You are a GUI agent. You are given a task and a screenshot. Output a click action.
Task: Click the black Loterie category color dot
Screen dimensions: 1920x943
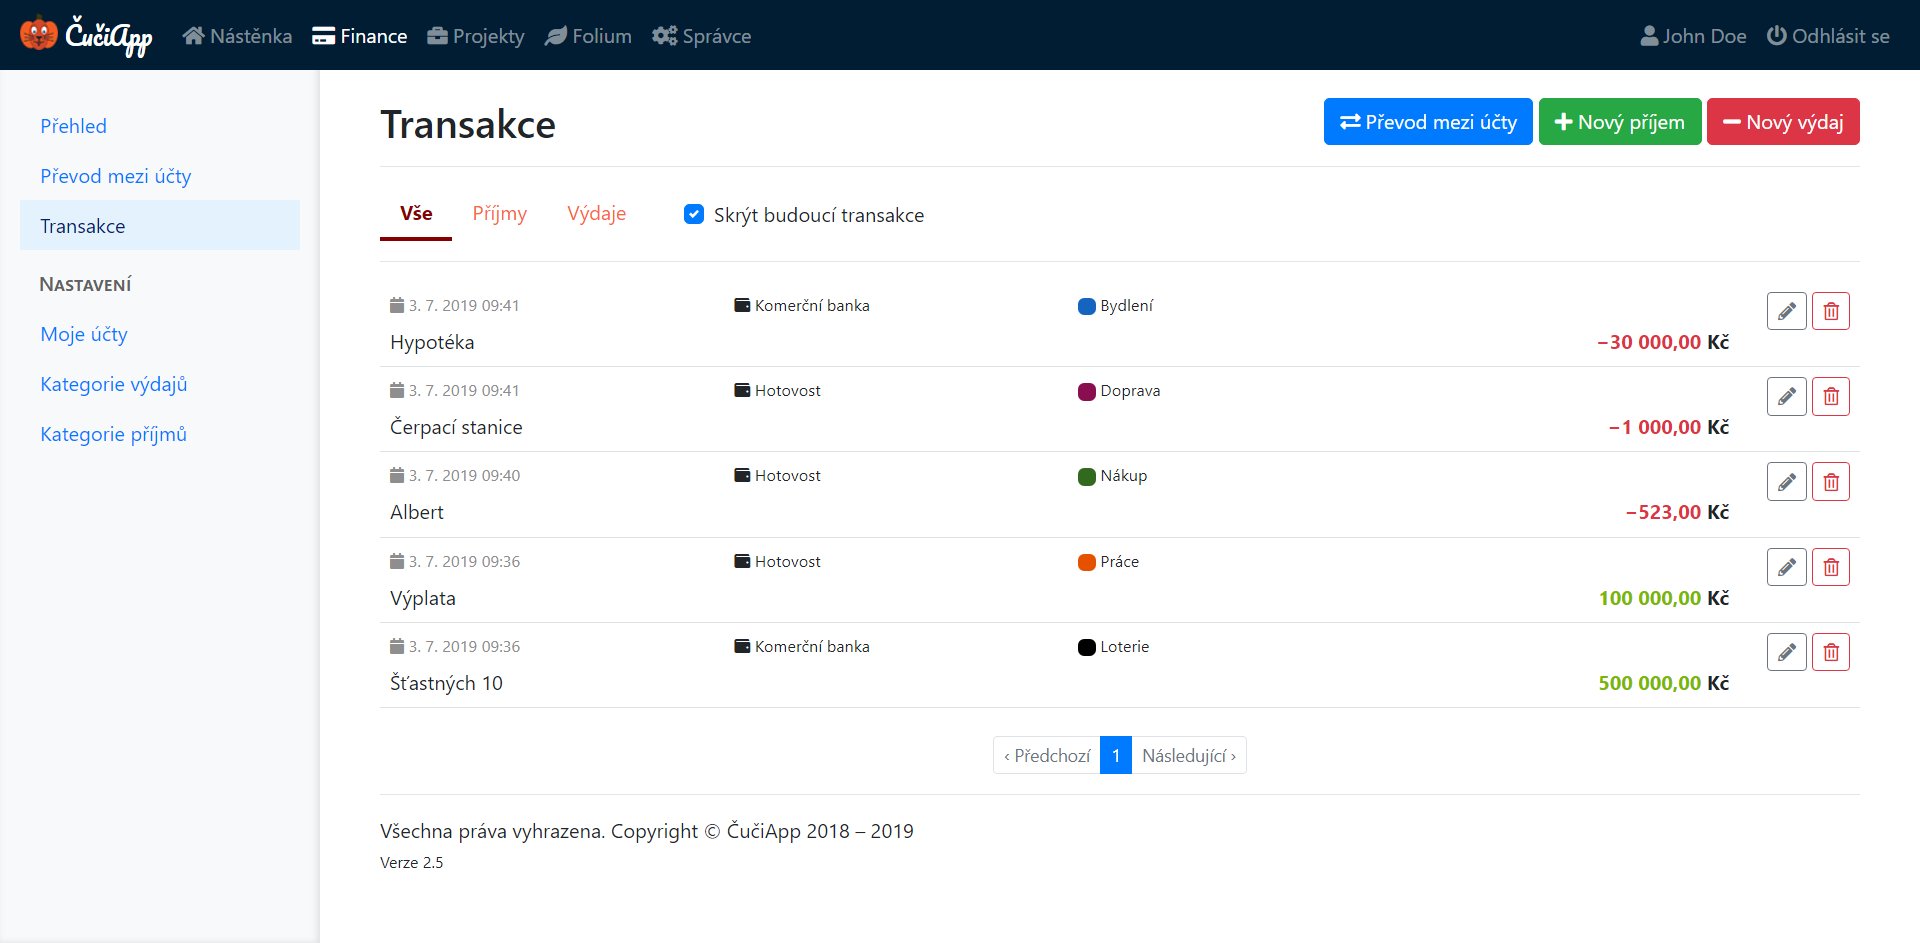point(1087,647)
